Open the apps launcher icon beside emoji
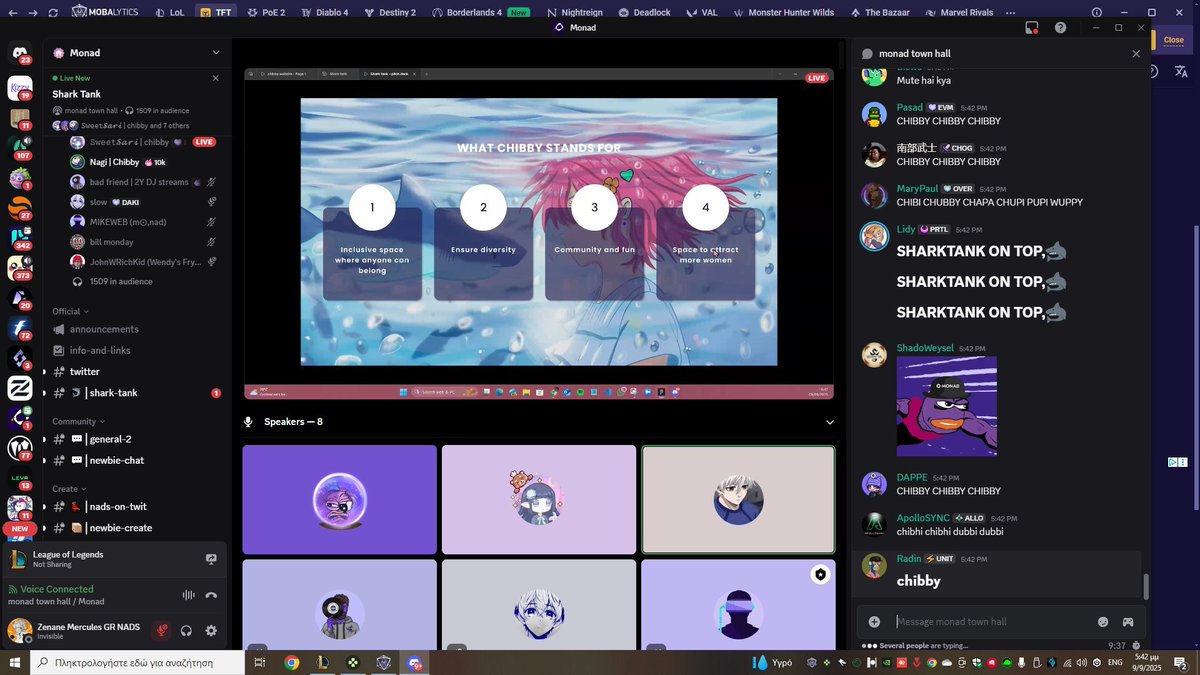 pos(1127,621)
